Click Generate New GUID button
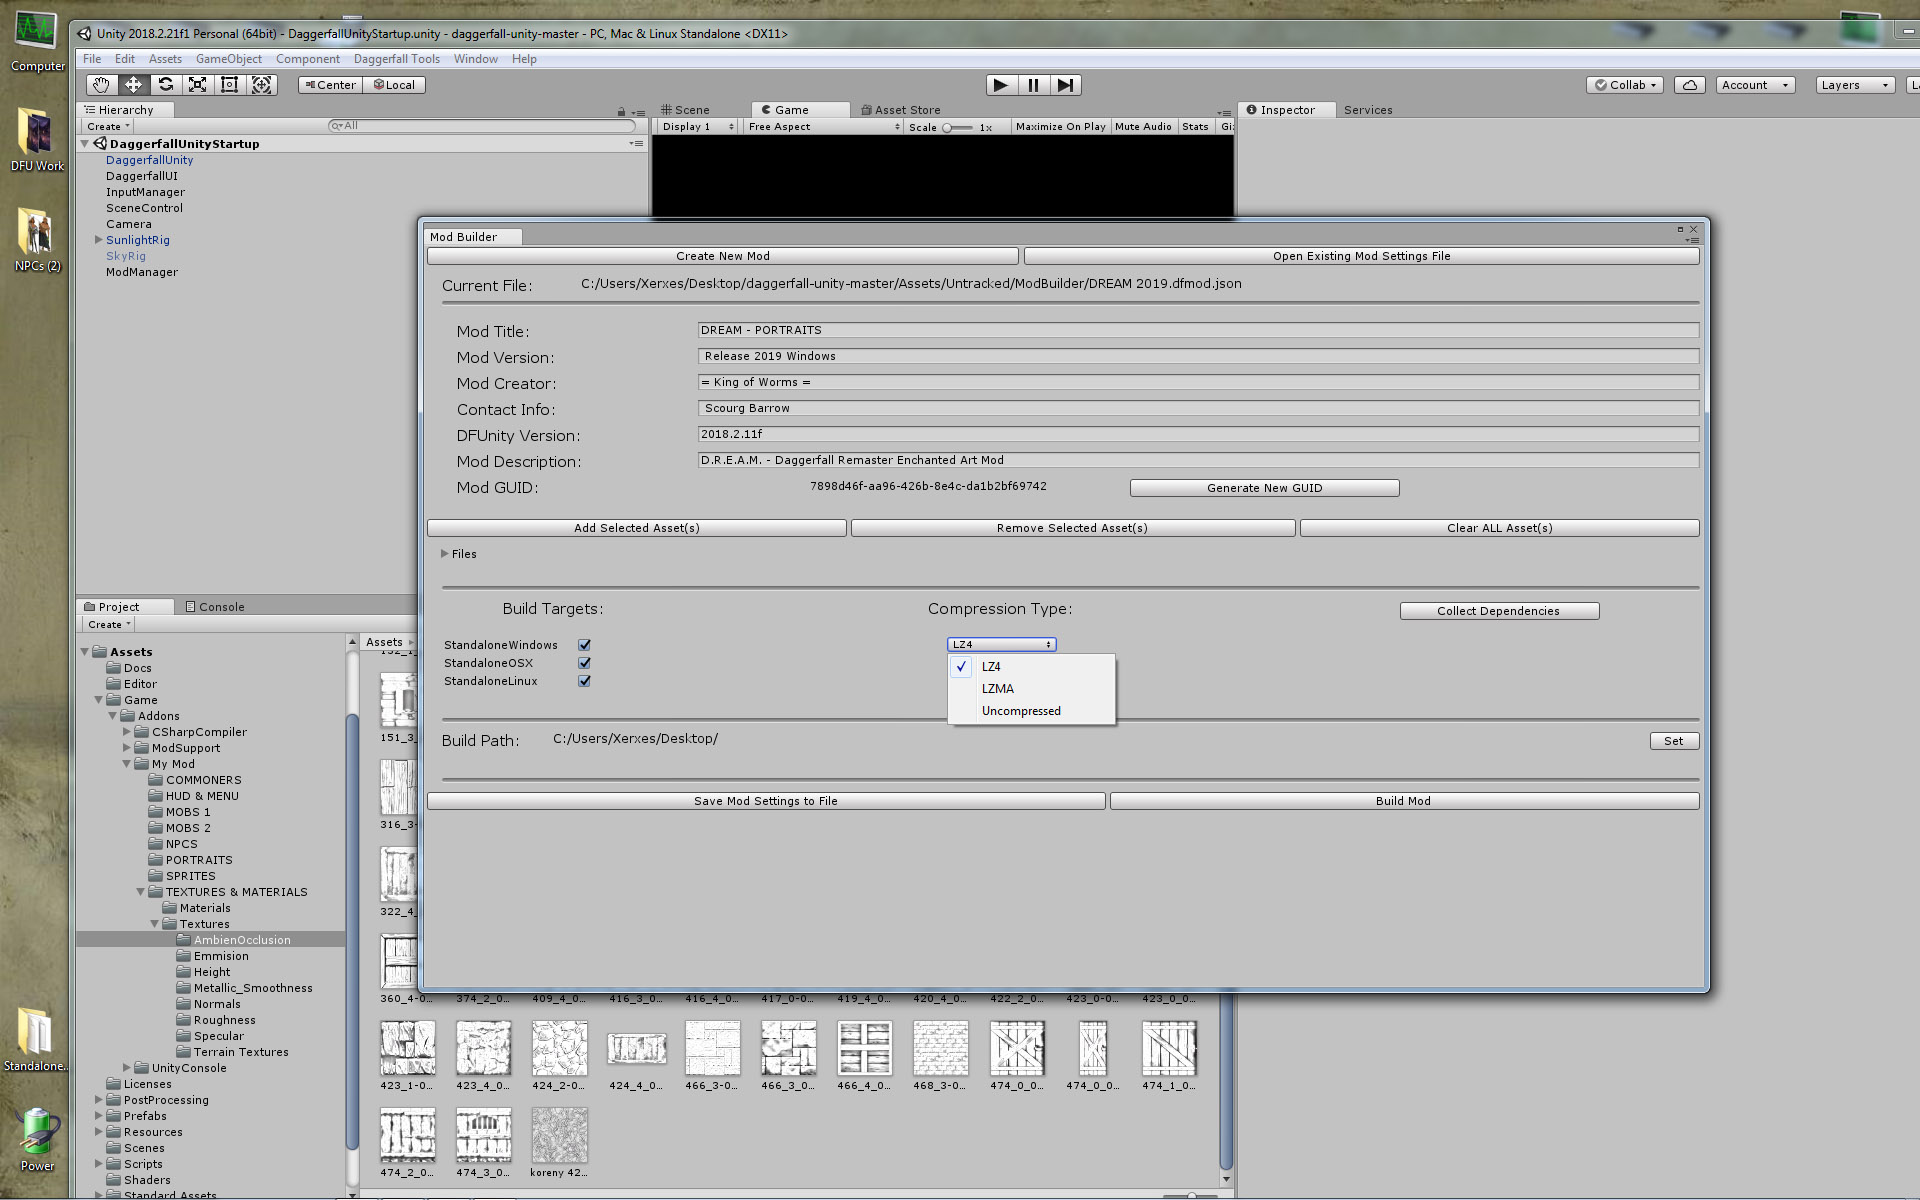Screen dimensions: 1920x1200 pos(1264,488)
